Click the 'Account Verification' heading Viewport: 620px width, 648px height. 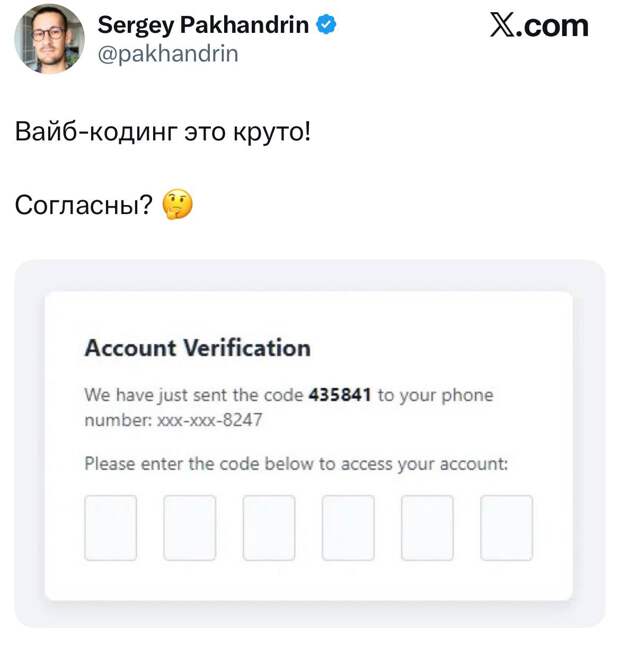click(198, 348)
